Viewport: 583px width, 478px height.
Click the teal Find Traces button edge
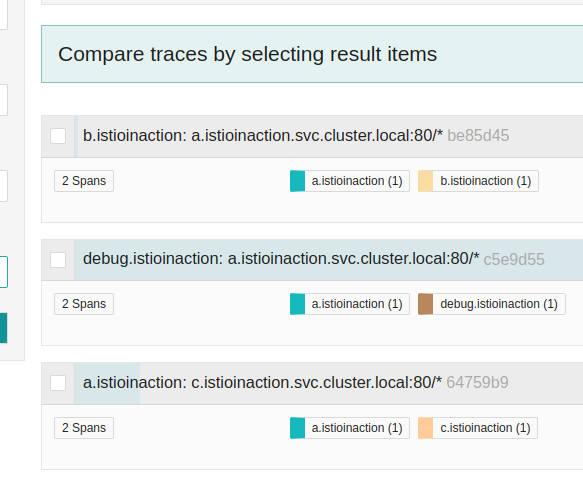point(3,328)
